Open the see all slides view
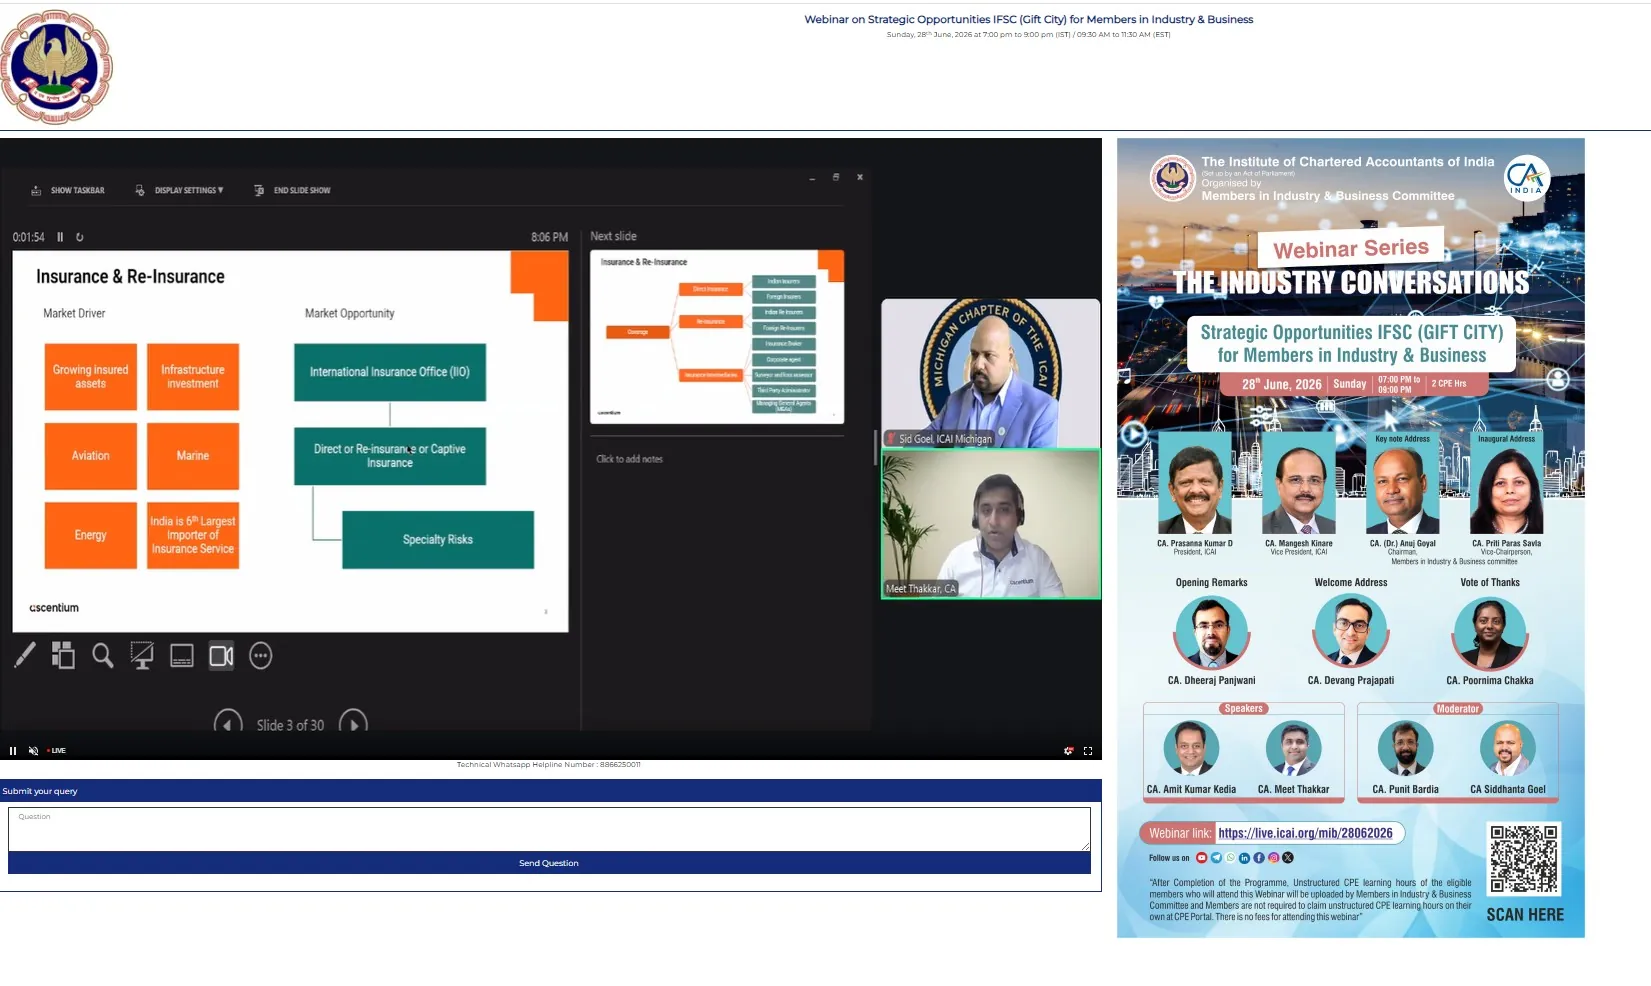 point(63,656)
